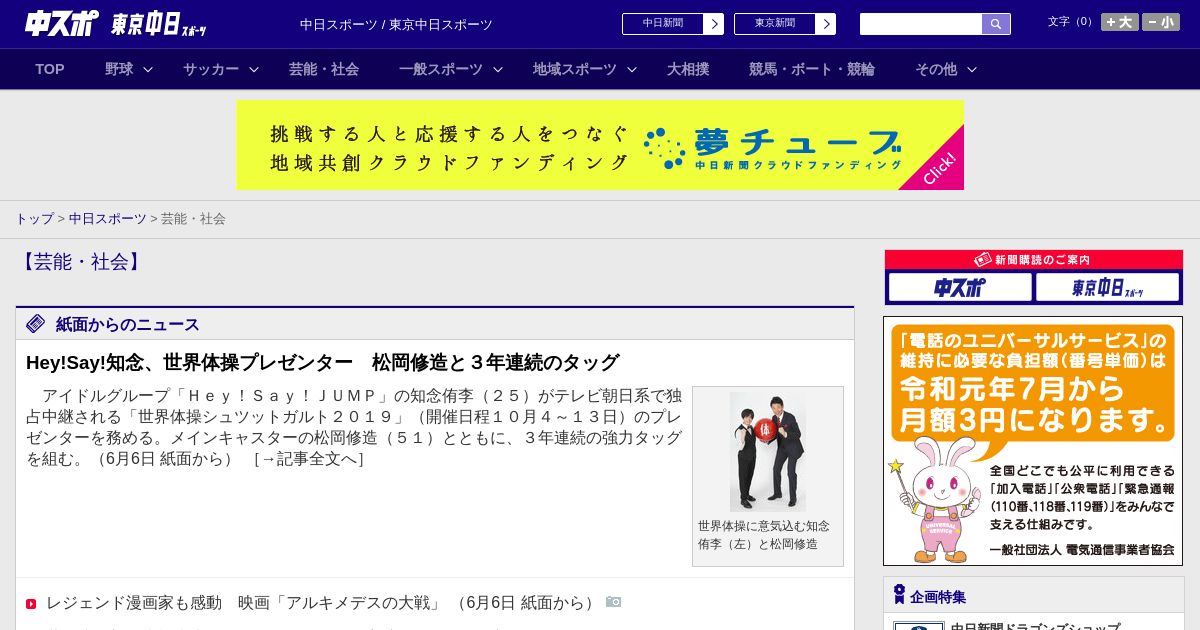Open Hey!Say!知念 世界体操 headline
This screenshot has height=630, width=1200.
point(323,362)
